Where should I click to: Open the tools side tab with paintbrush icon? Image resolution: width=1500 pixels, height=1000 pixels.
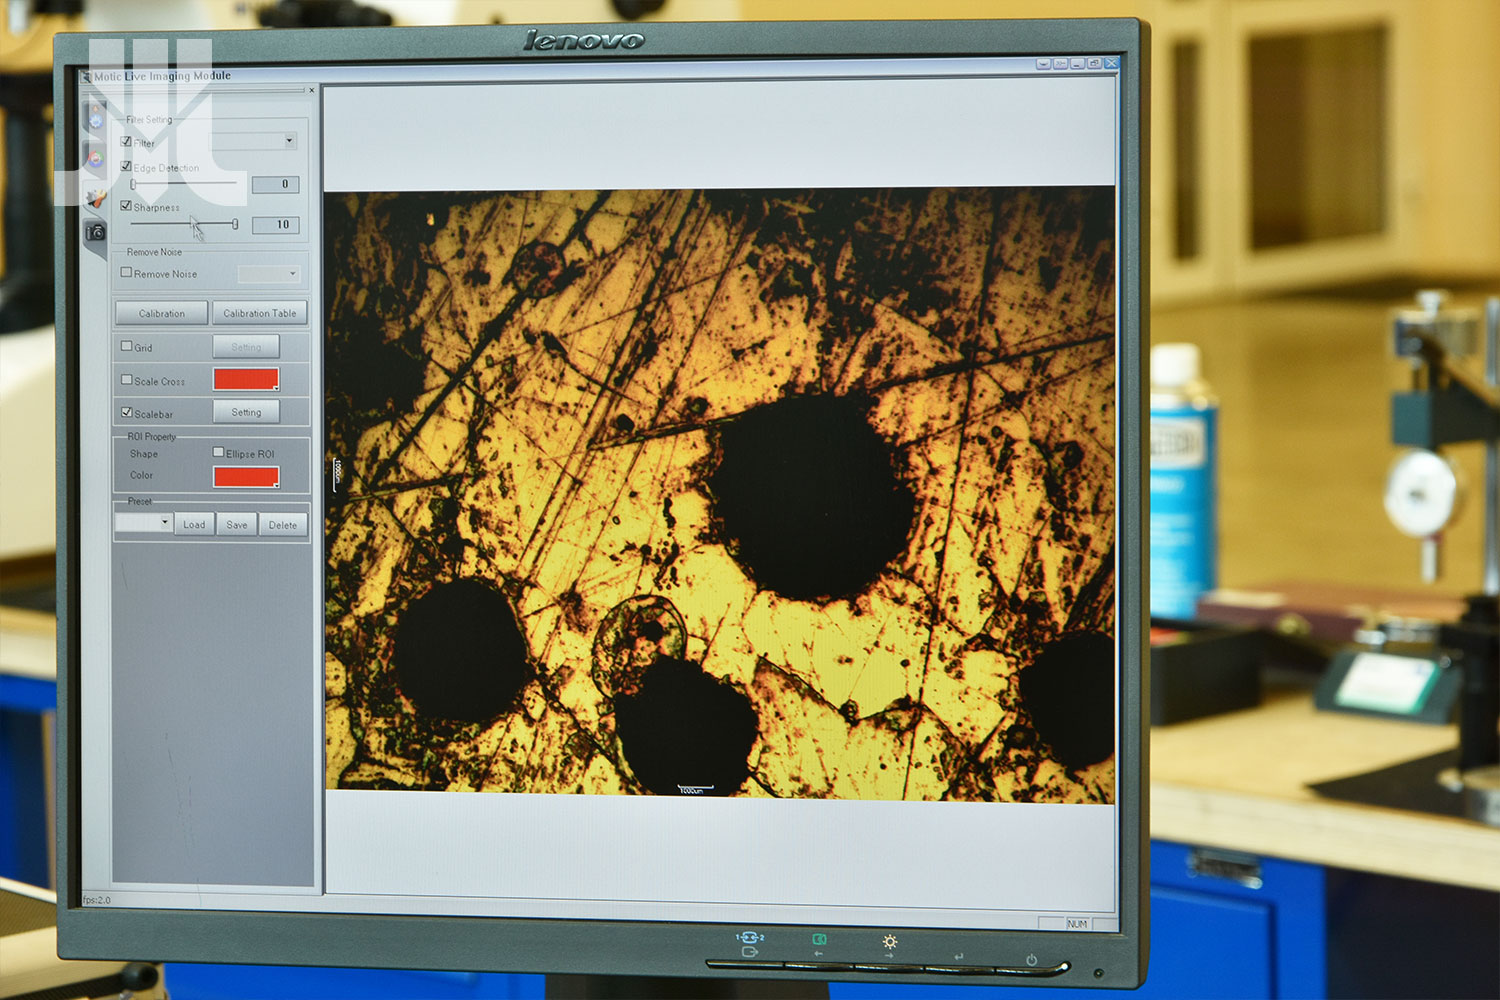(x=95, y=197)
